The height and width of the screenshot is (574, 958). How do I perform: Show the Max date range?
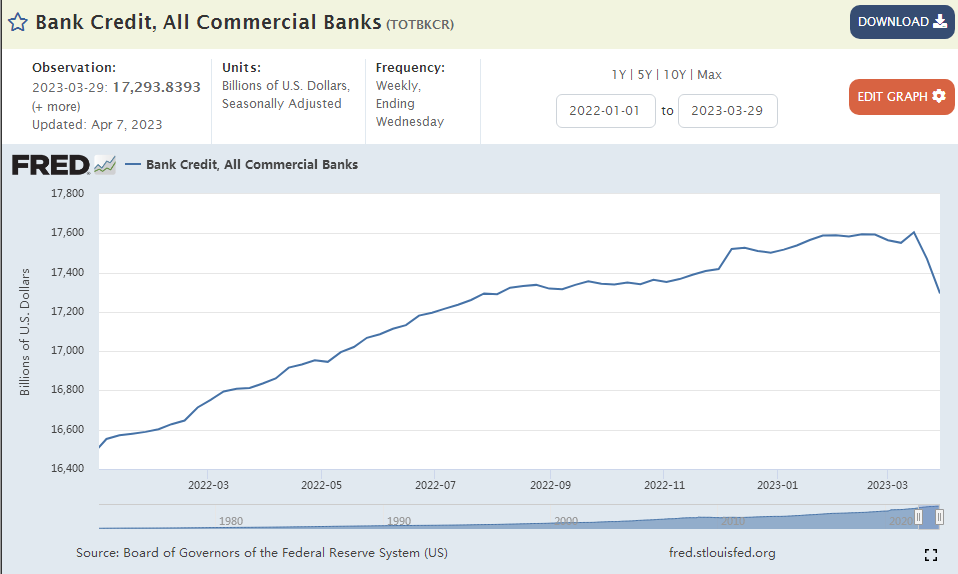point(709,75)
